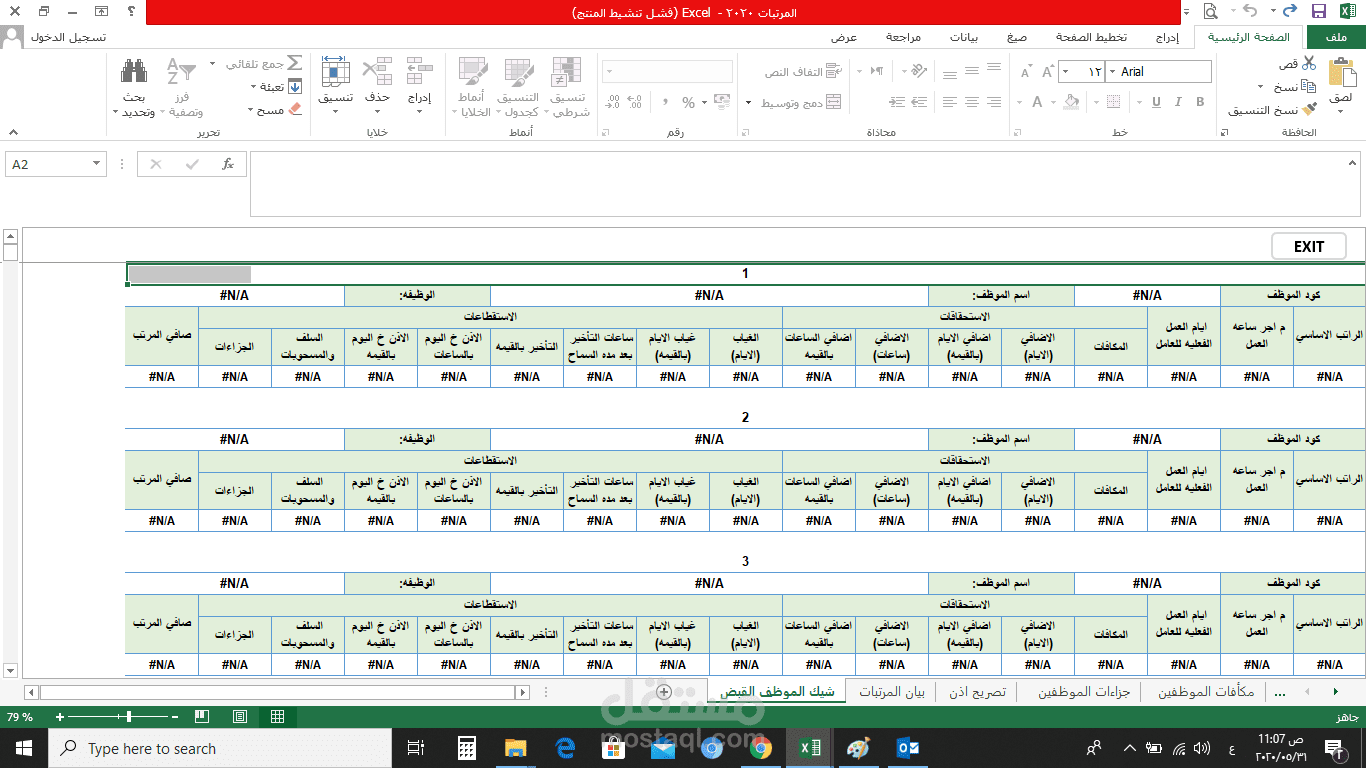Open the Arial font name dropdown
Image resolution: width=1366 pixels, height=768 pixels.
(x=1111, y=72)
